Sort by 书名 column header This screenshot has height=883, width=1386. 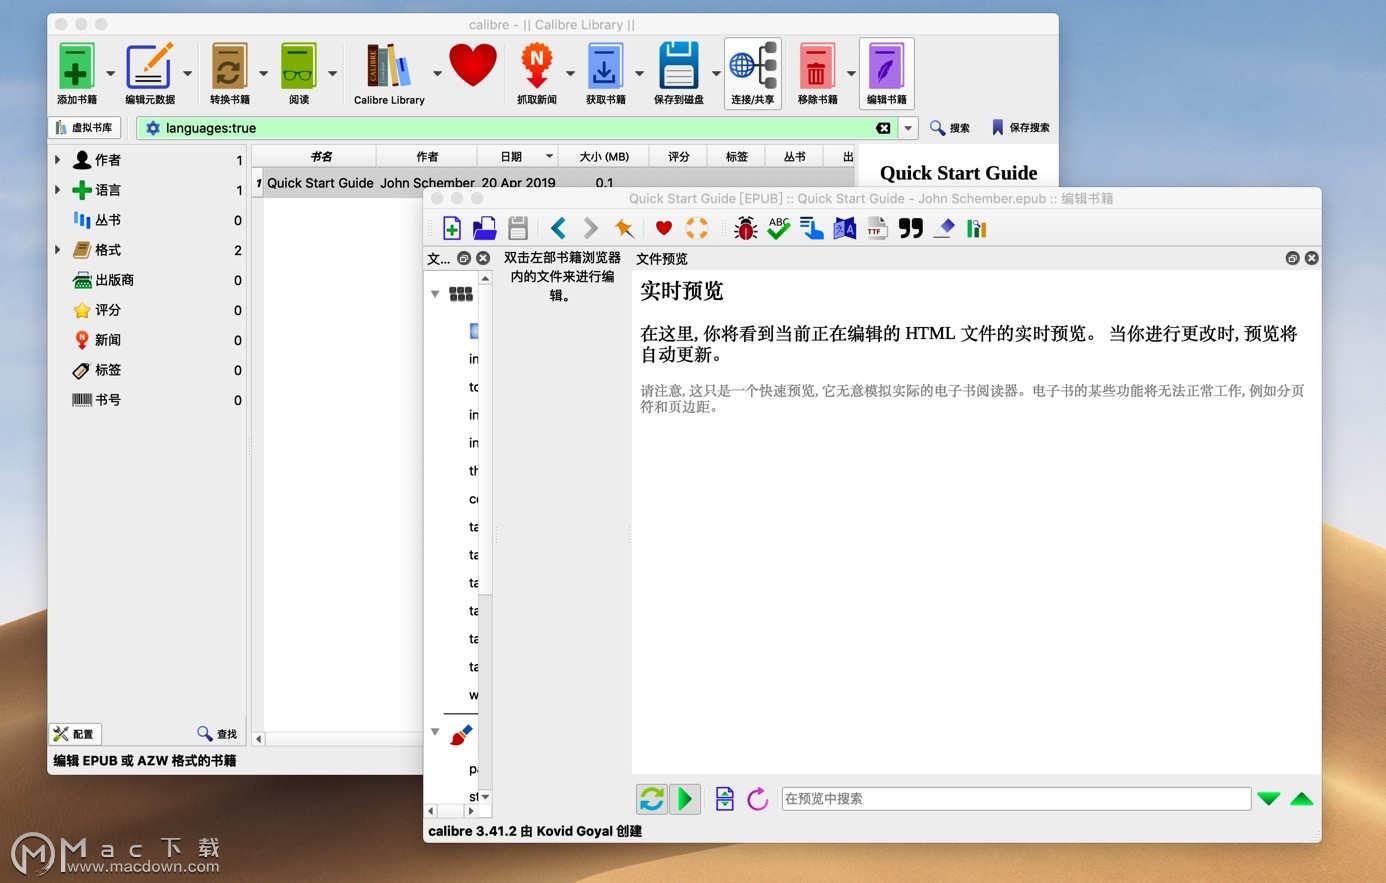321,156
